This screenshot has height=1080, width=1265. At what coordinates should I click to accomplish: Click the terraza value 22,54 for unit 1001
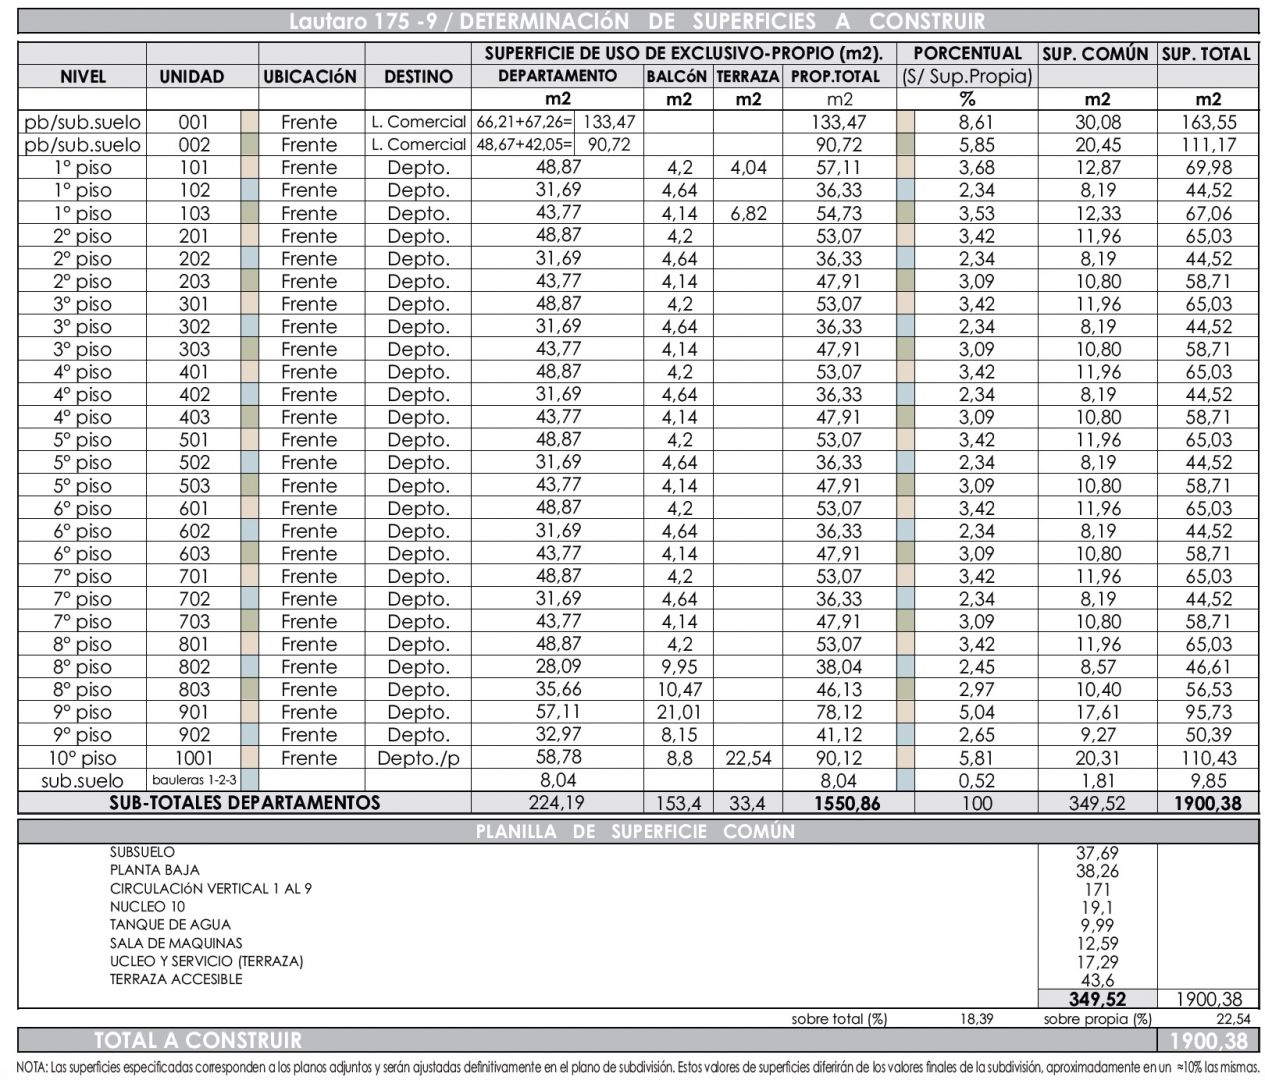click(x=748, y=758)
